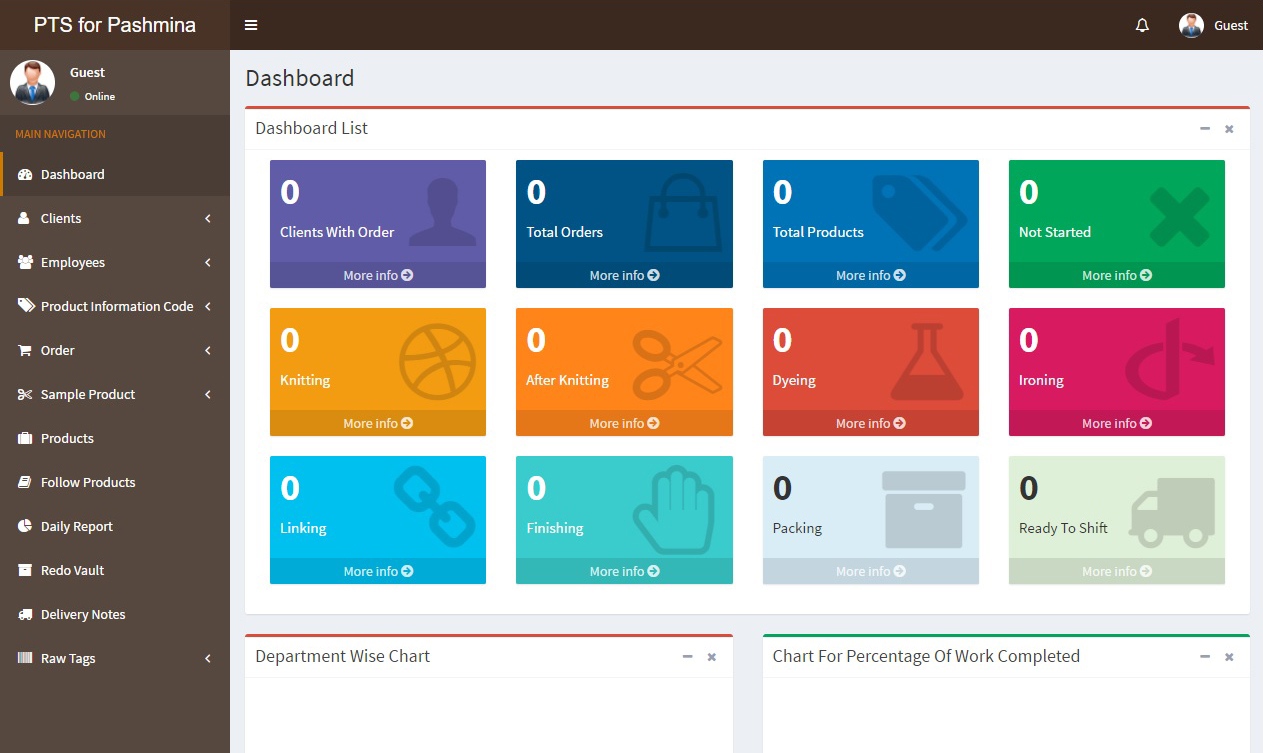Open the Guest user menu in header
The image size is (1263, 753).
tap(1214, 25)
